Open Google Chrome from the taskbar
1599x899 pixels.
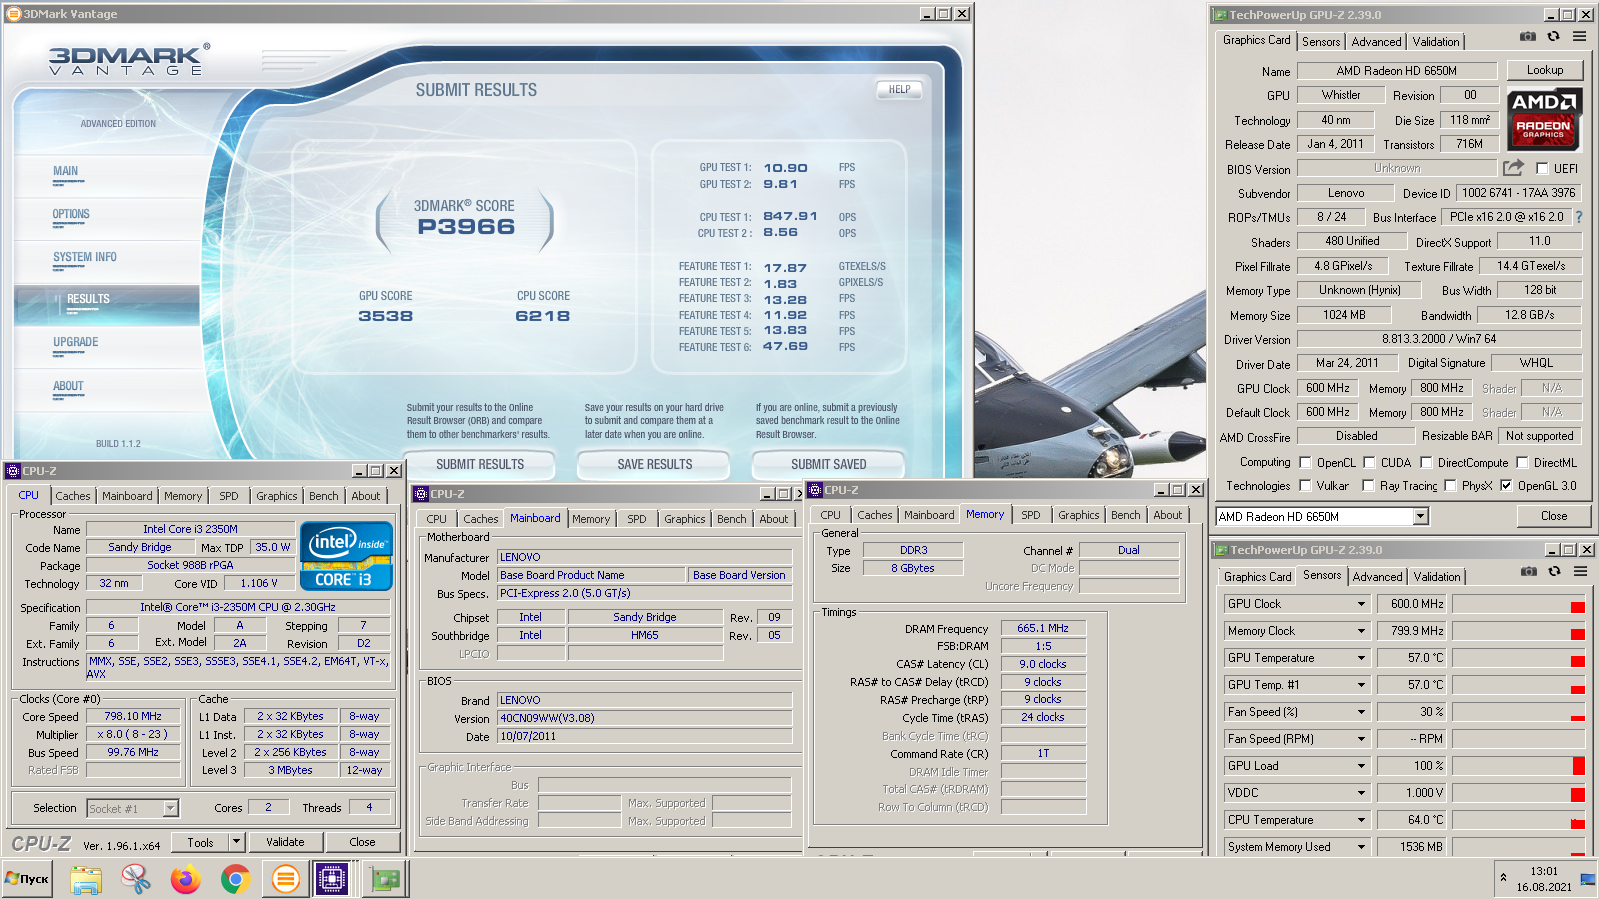tap(235, 880)
